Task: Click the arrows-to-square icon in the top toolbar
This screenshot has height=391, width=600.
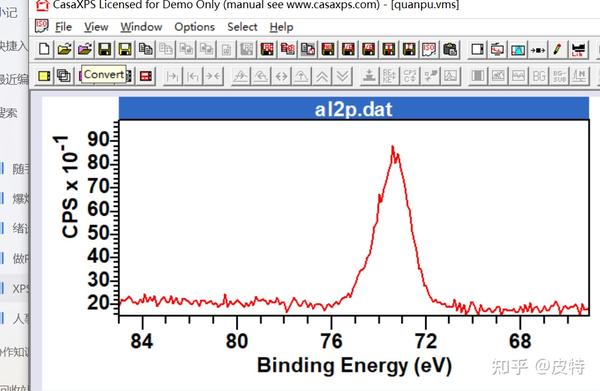Action: pos(538,49)
